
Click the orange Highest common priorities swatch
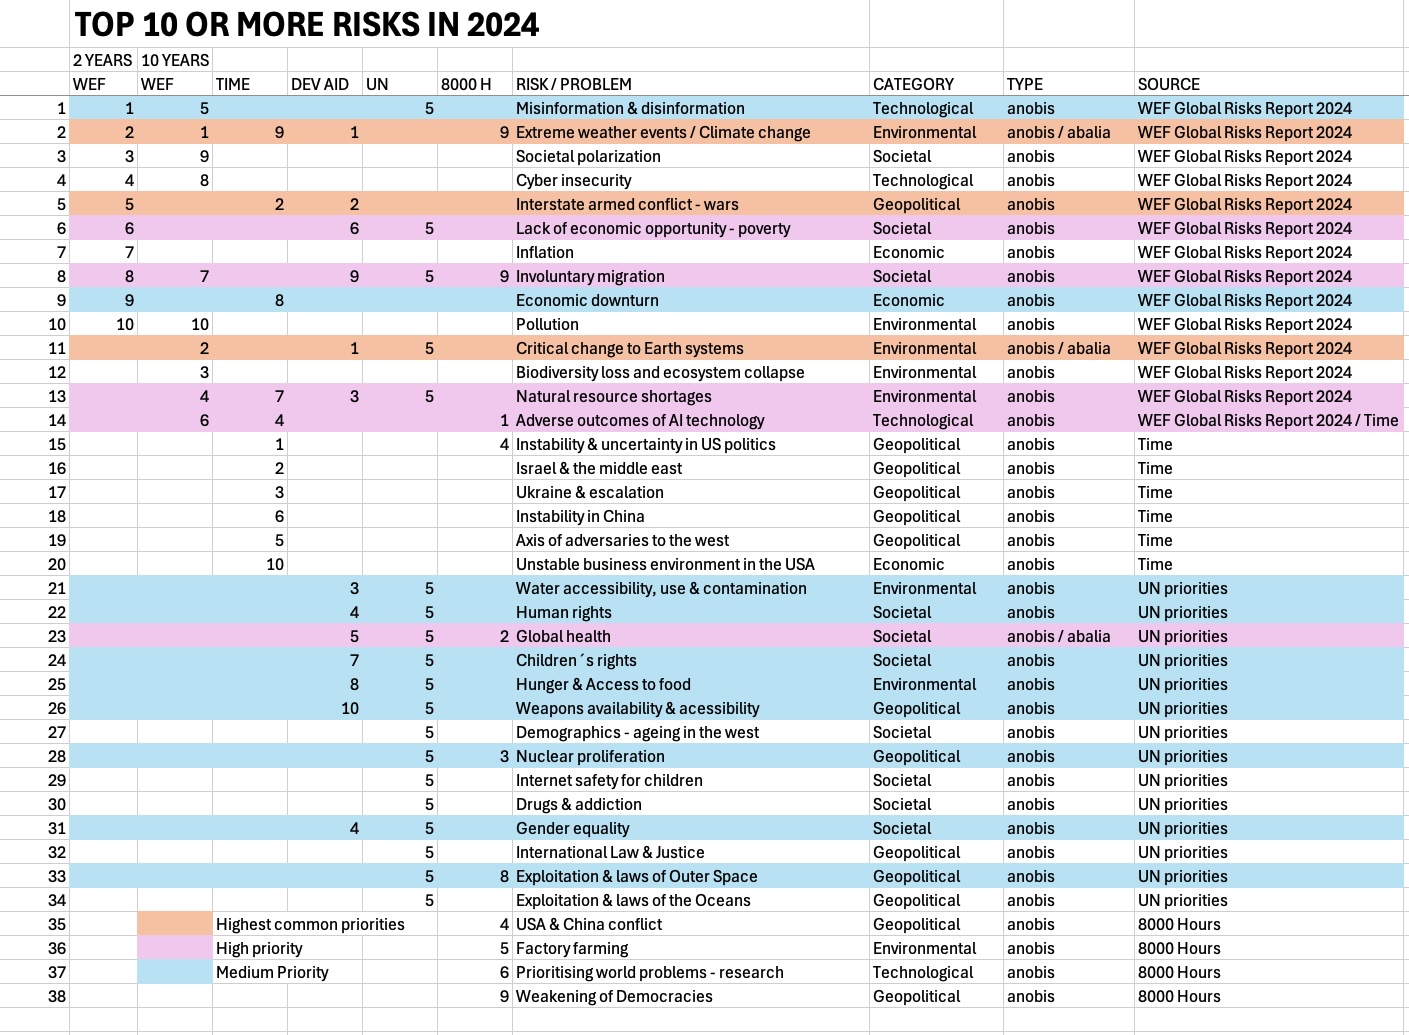point(175,924)
